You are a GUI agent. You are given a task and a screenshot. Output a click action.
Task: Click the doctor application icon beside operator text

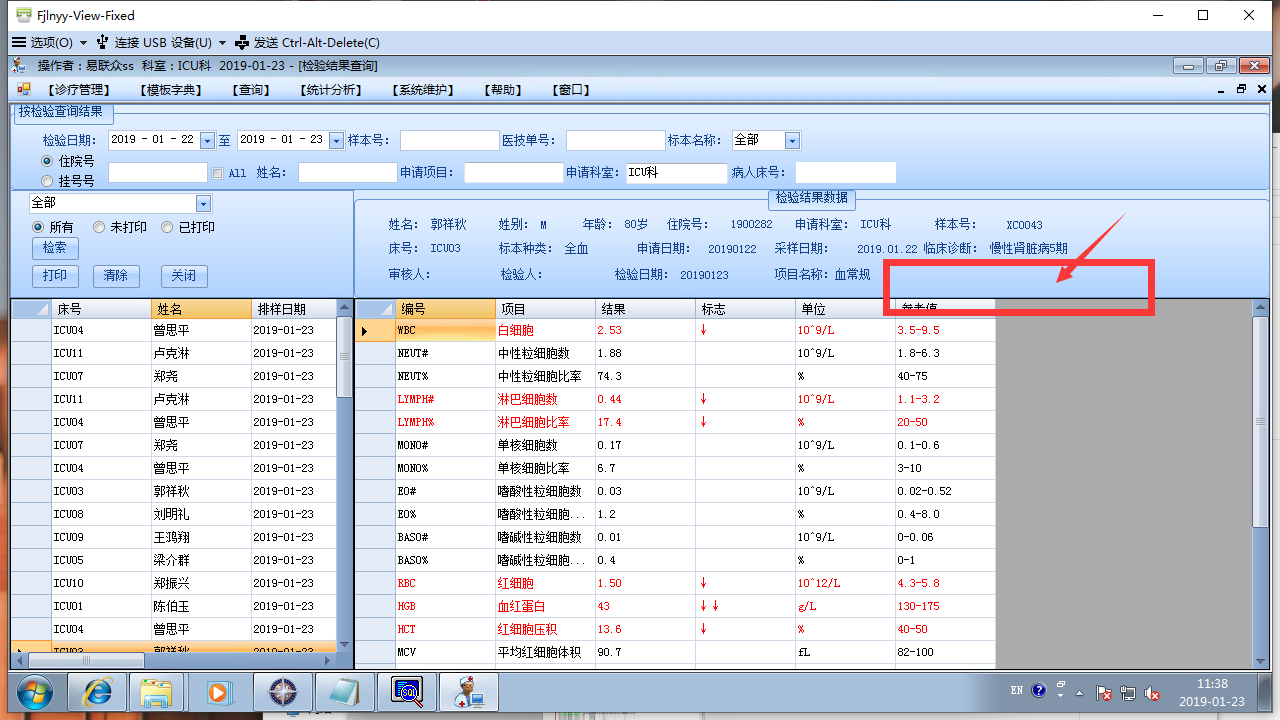19,66
